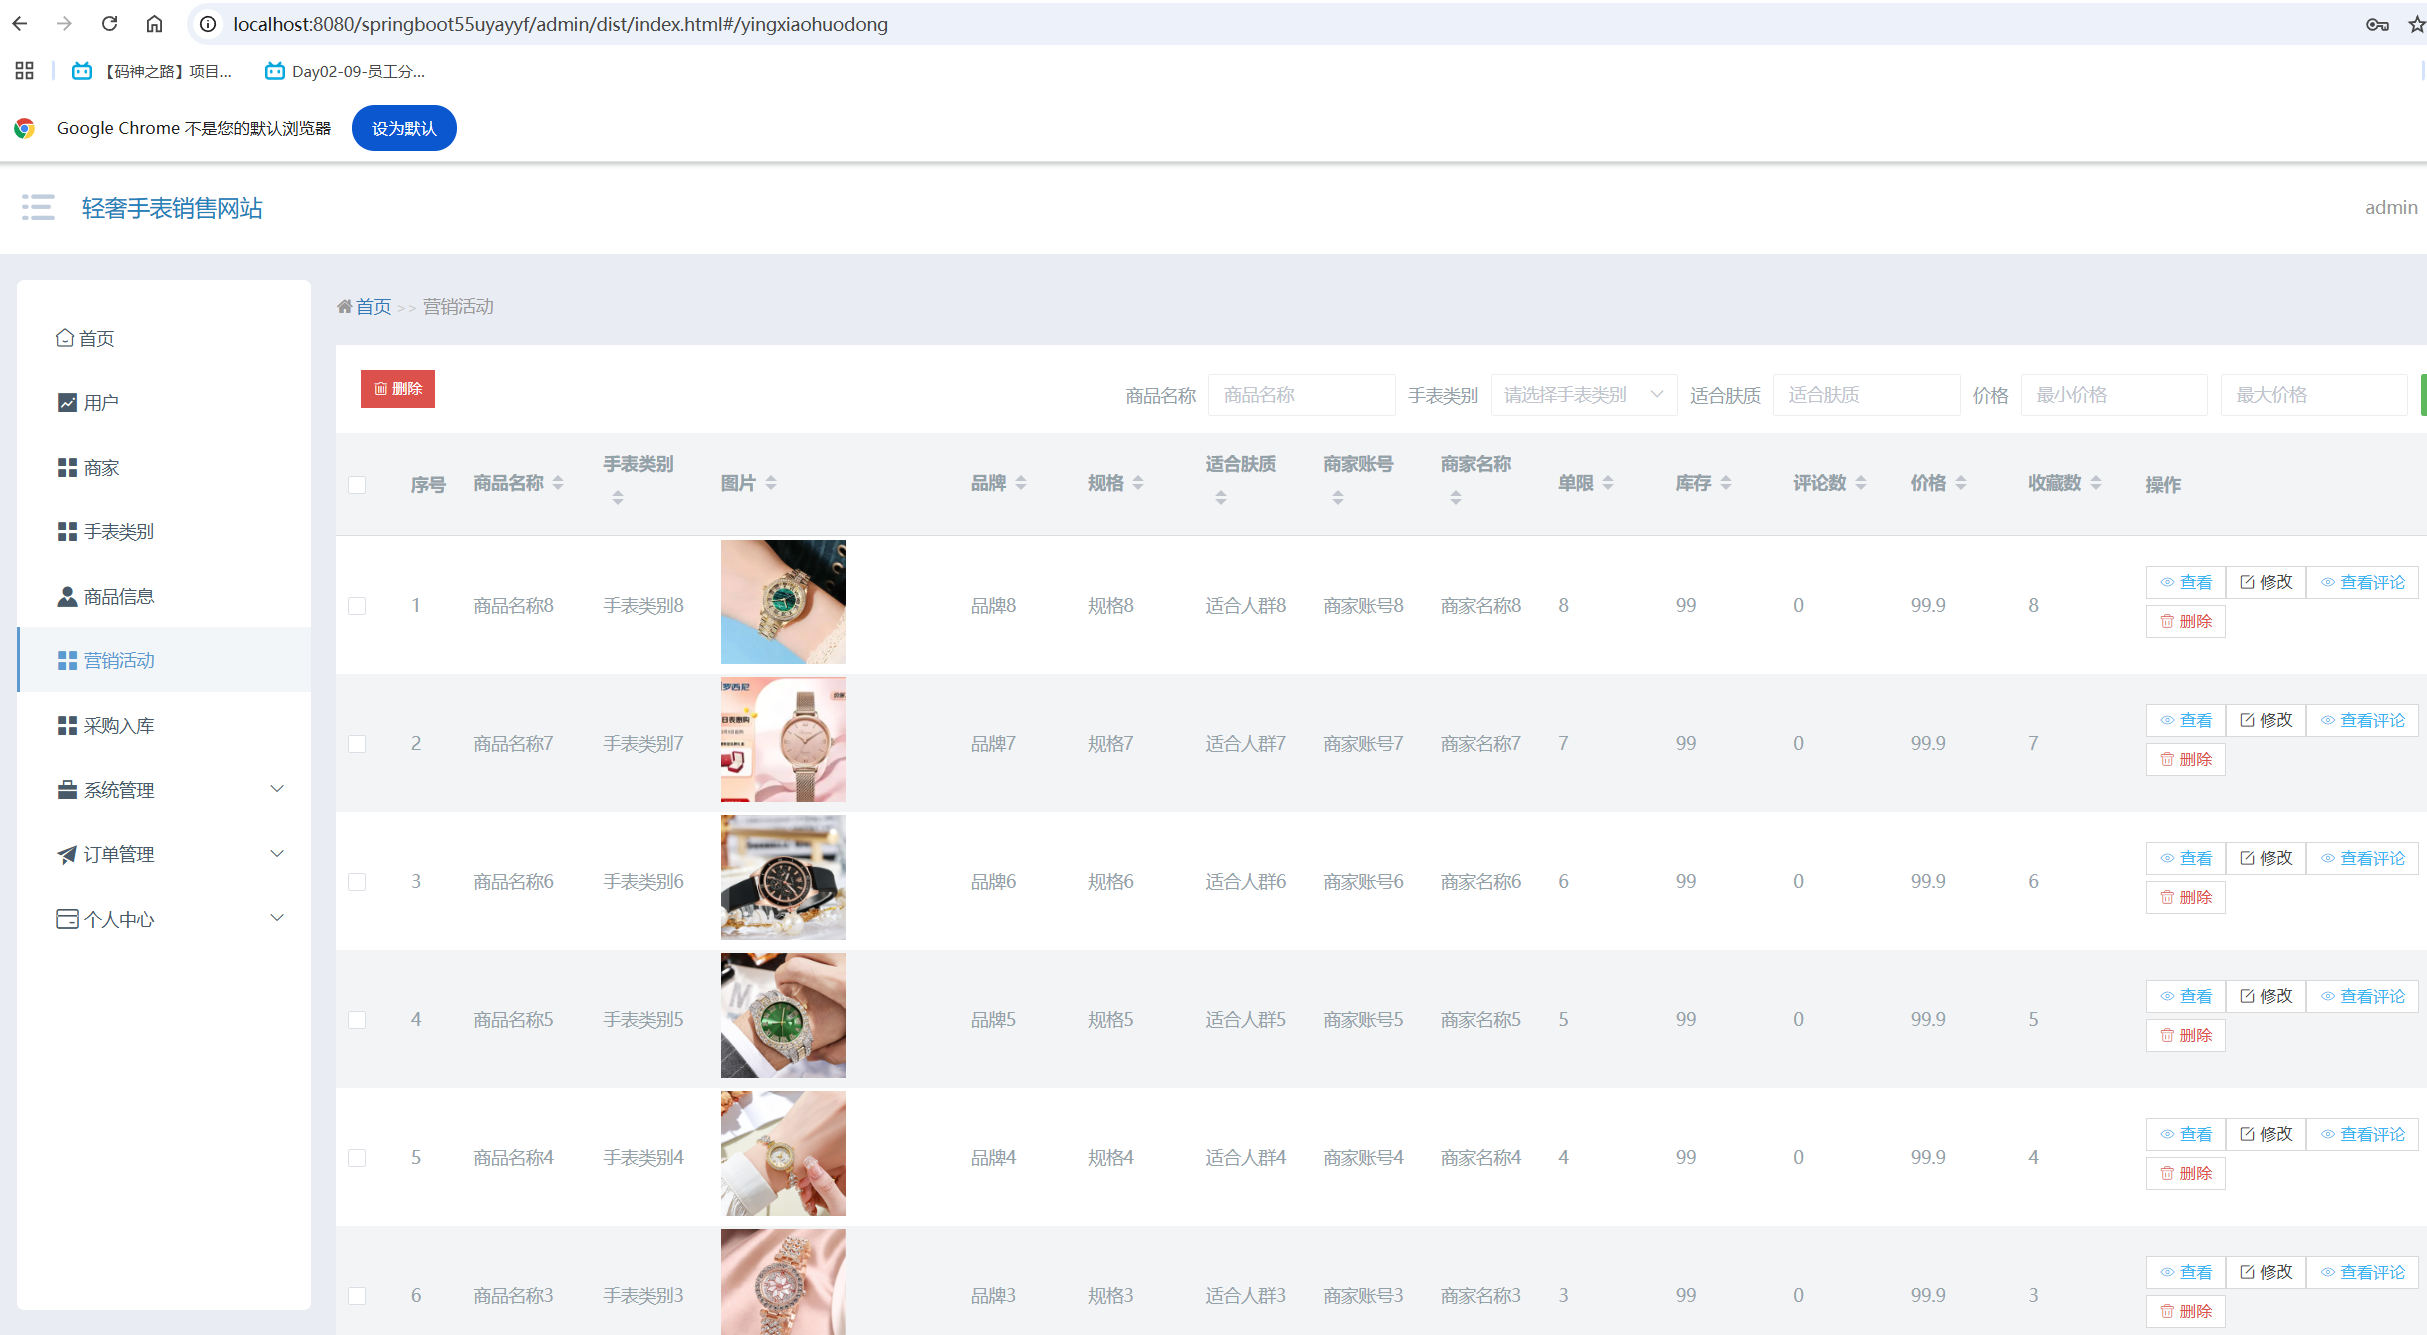Click the home icon in breadcrumb

(344, 307)
